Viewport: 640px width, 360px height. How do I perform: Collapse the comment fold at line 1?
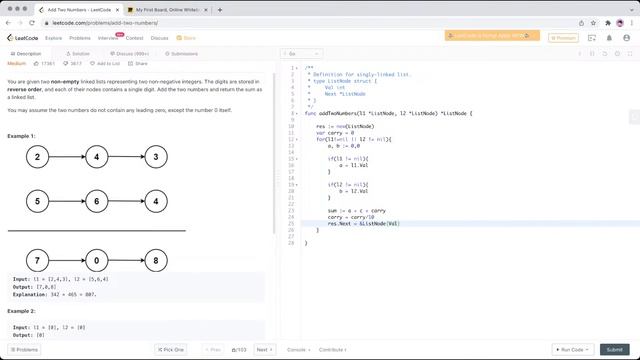(297, 68)
